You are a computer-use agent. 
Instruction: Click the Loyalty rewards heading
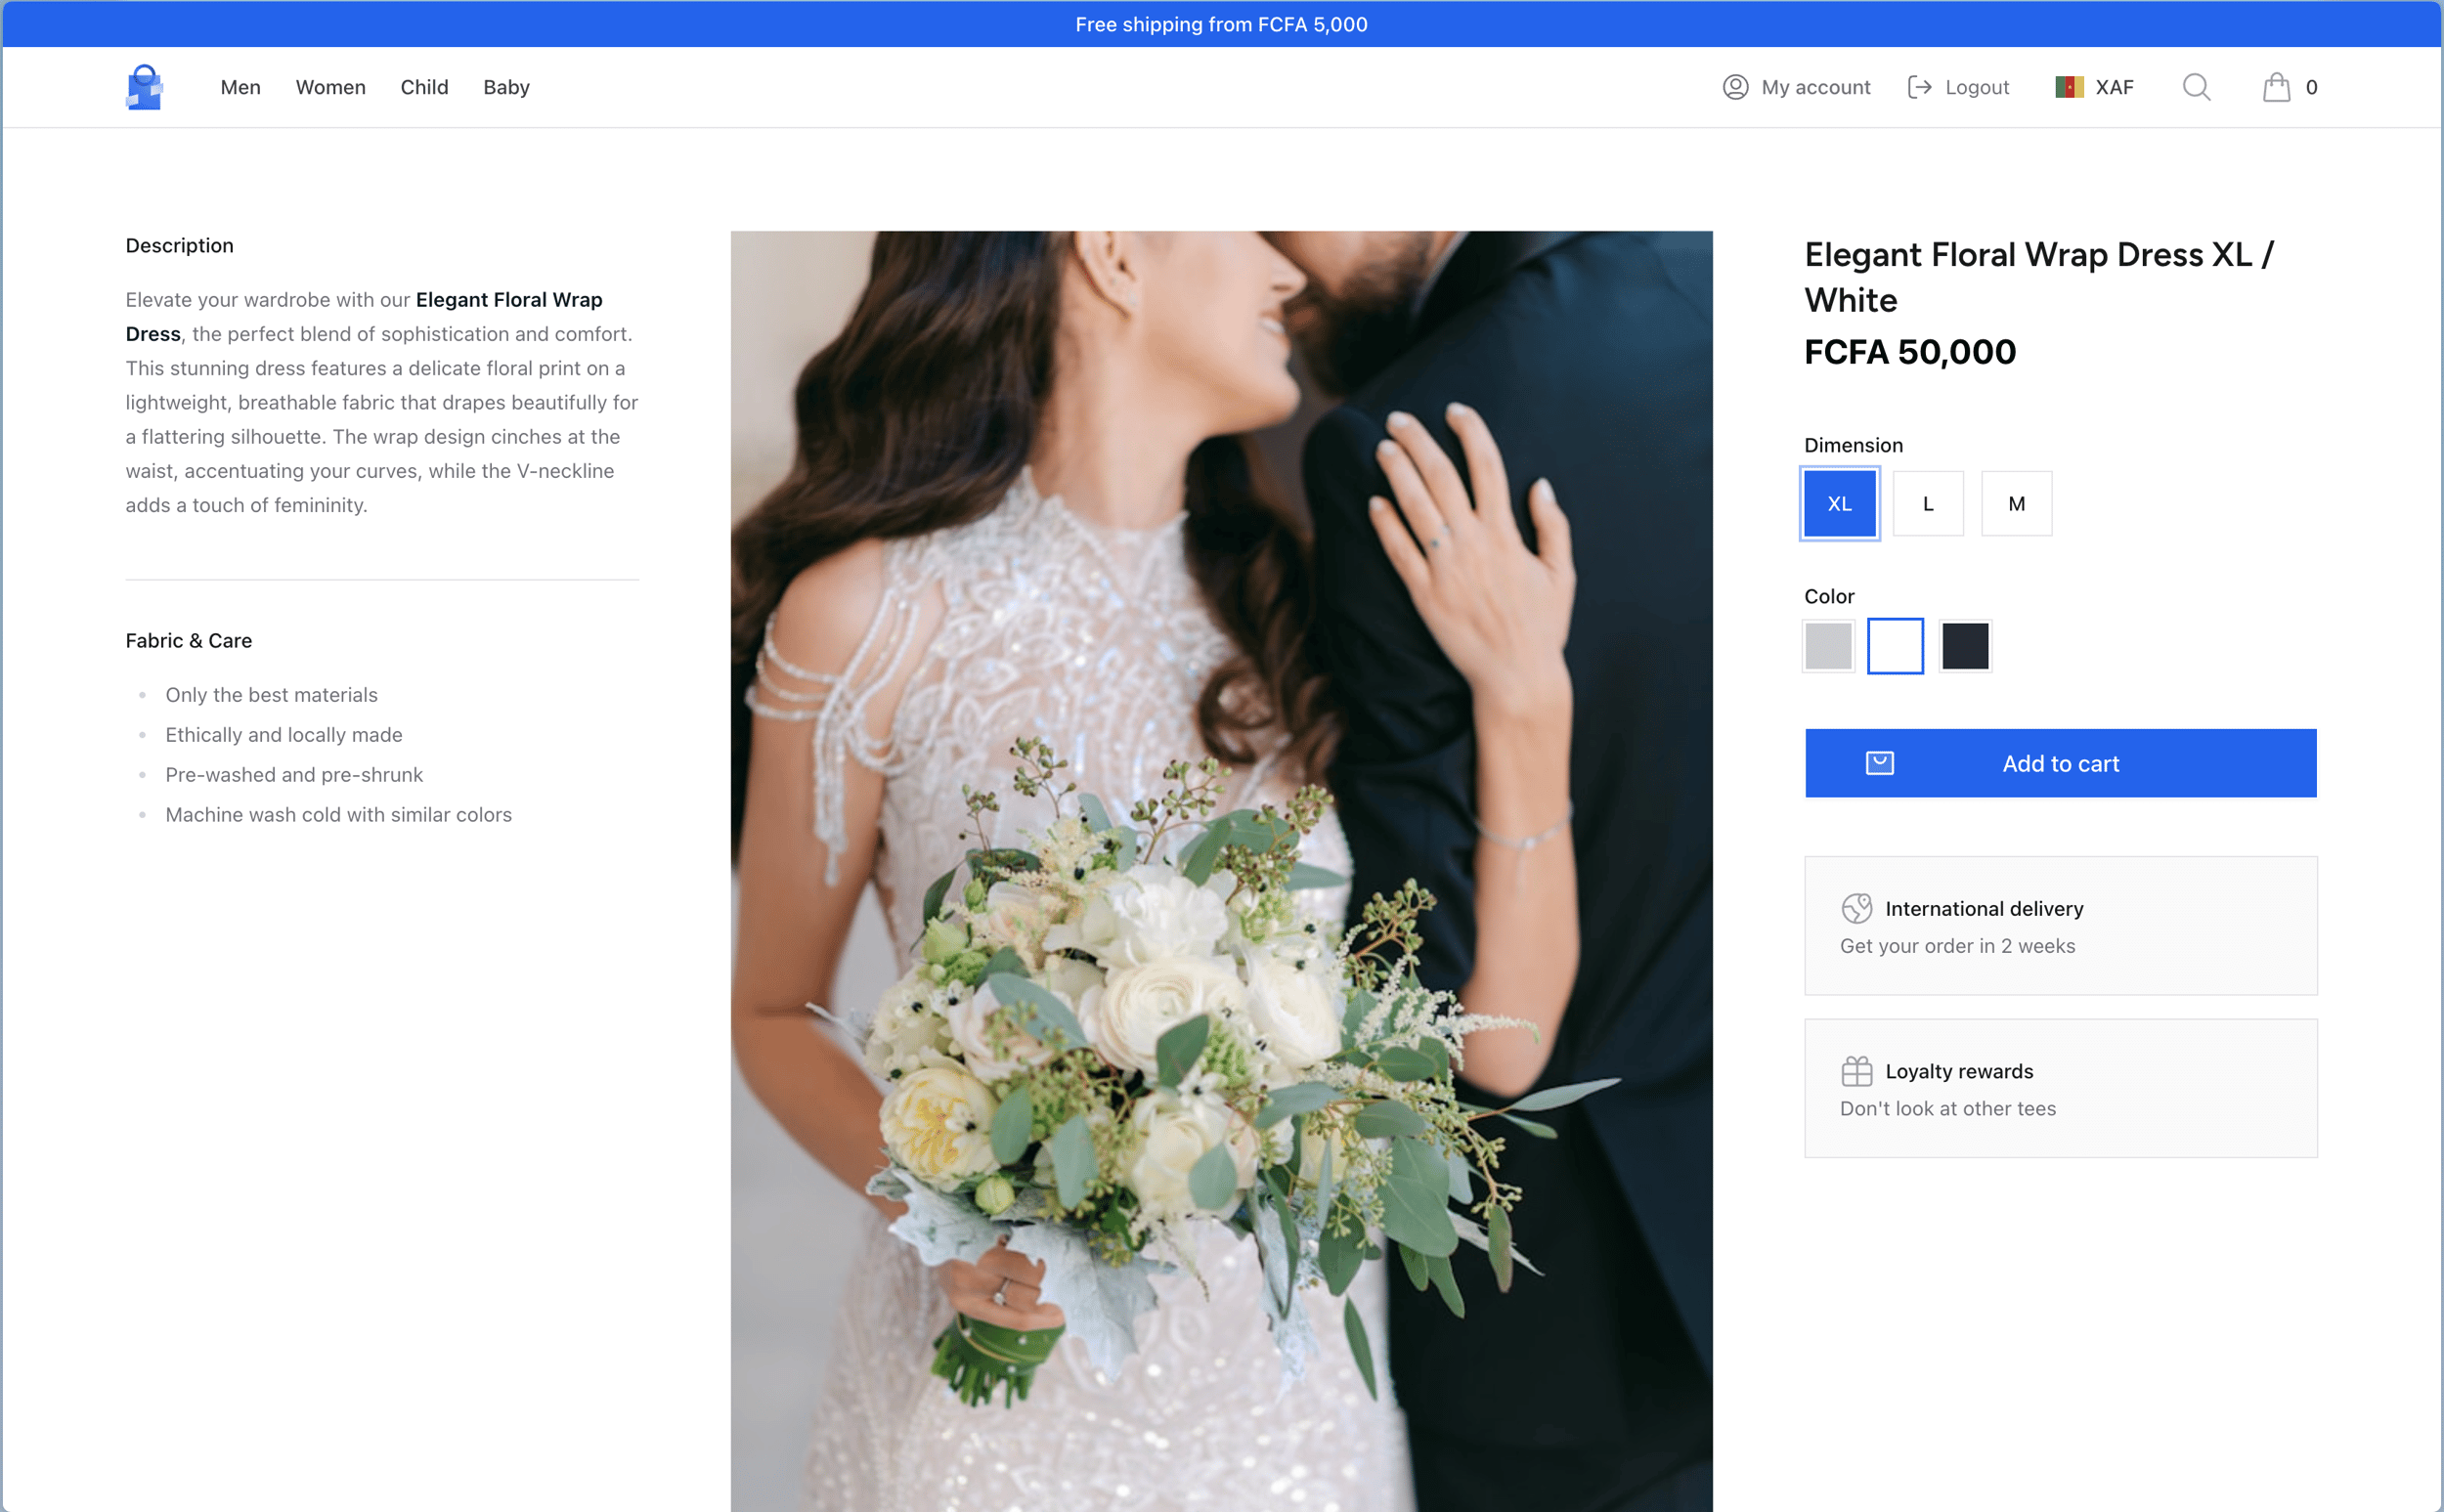(1960, 1071)
